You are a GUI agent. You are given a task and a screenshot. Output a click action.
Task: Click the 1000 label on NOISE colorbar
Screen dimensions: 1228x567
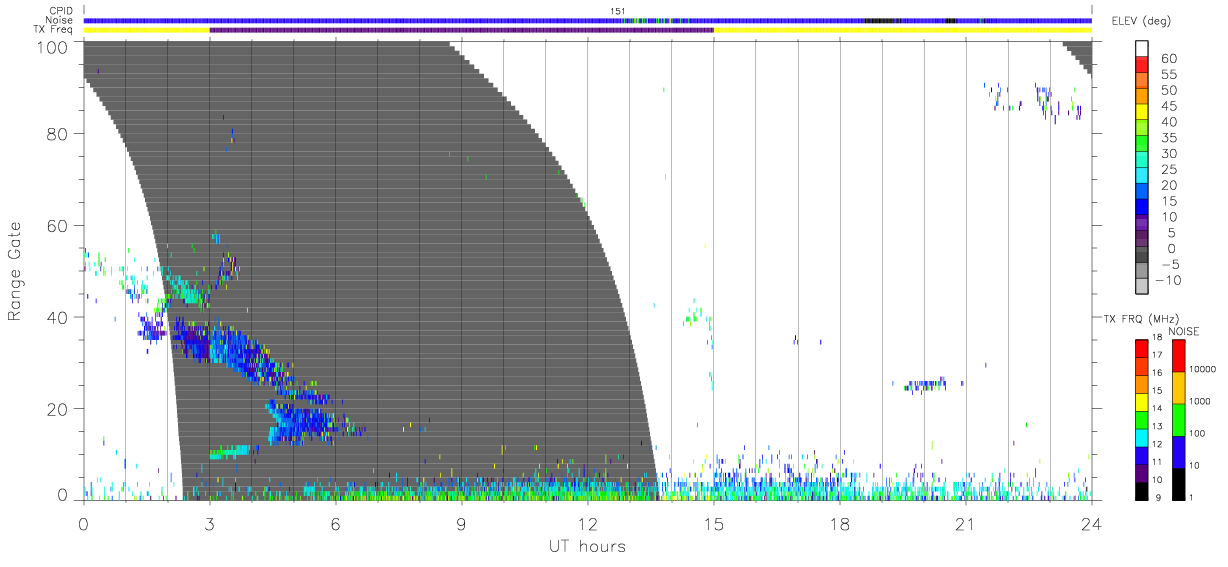pos(1200,401)
